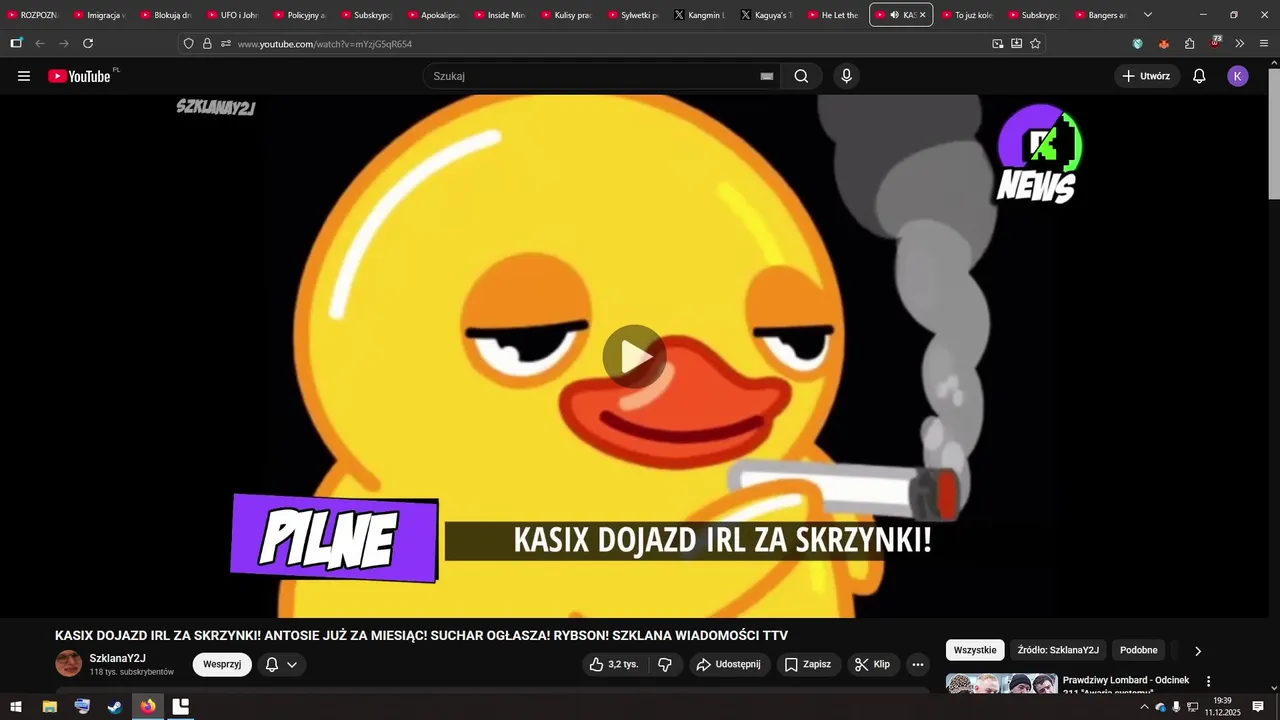Bookmark this page with the star icon
The width and height of the screenshot is (1280, 720).
point(1035,43)
